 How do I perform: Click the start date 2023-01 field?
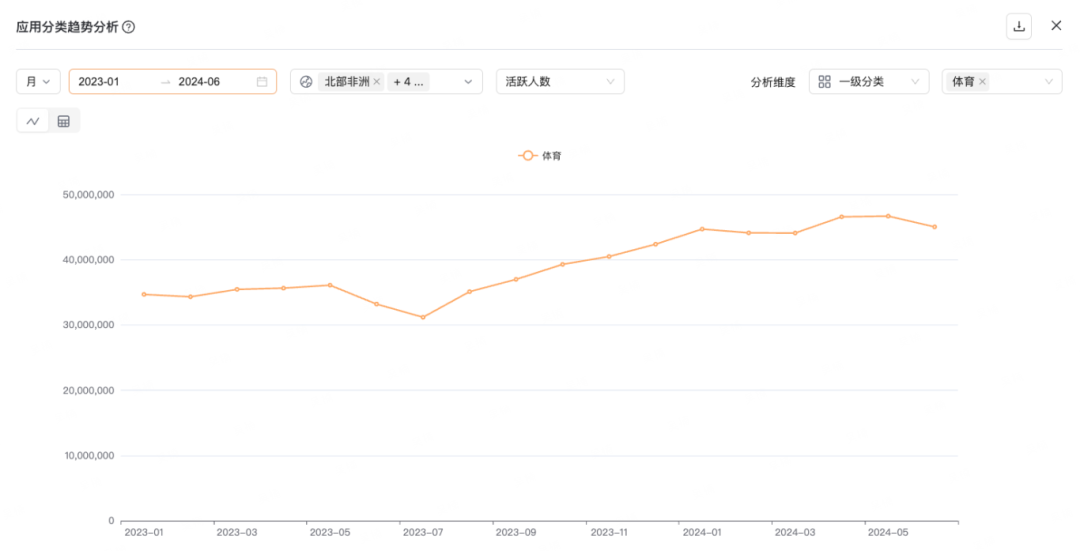99,82
